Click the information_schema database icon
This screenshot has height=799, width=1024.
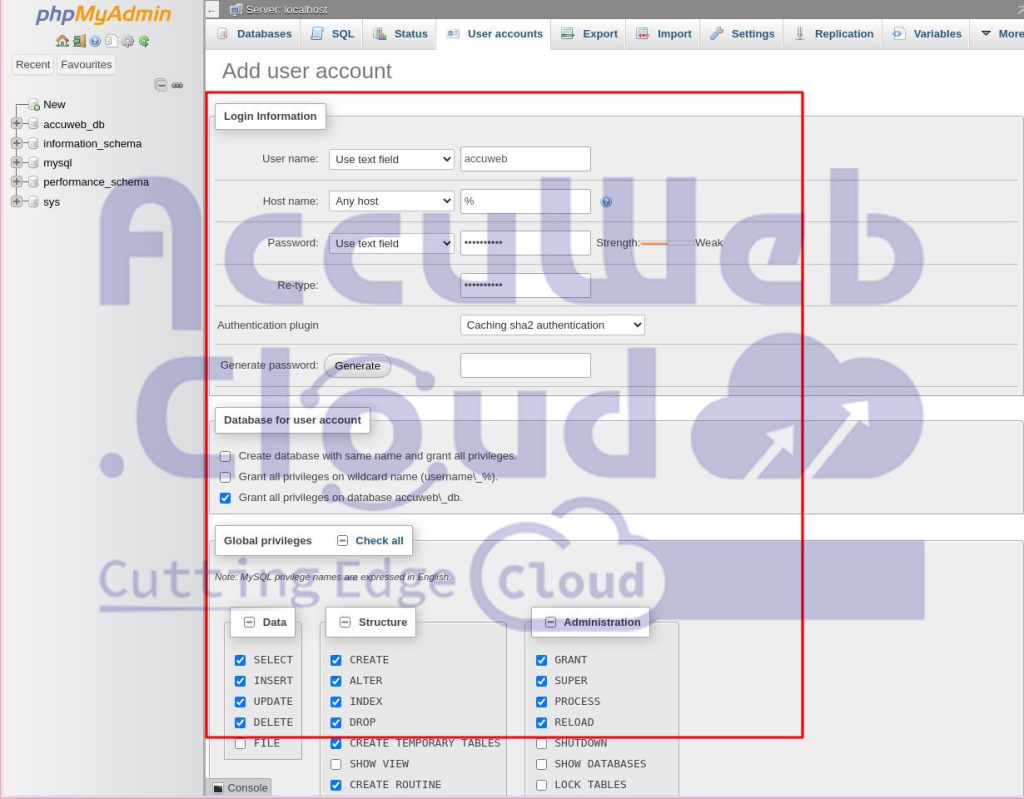tap(33, 143)
